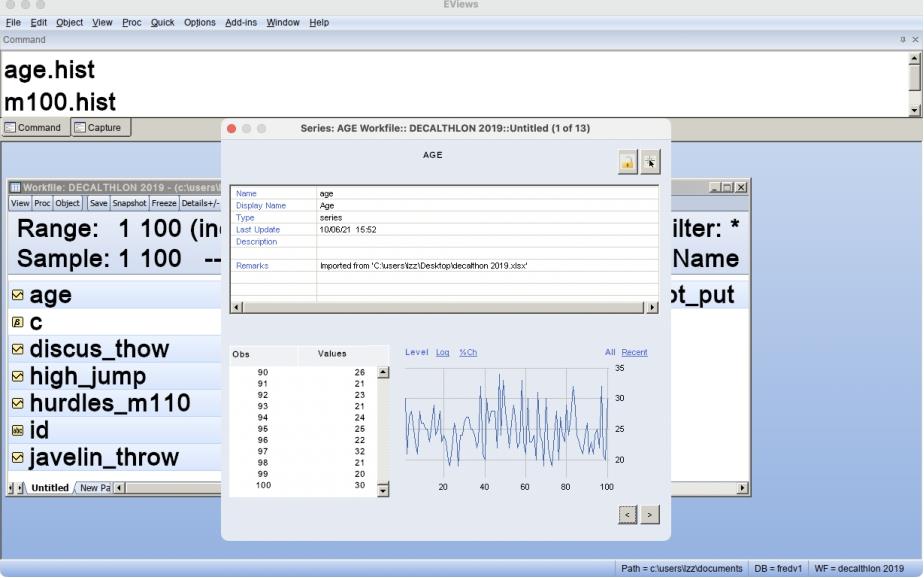This screenshot has width=924, height=578.
Task: Switch to the Capture tab
Action: coord(97,128)
